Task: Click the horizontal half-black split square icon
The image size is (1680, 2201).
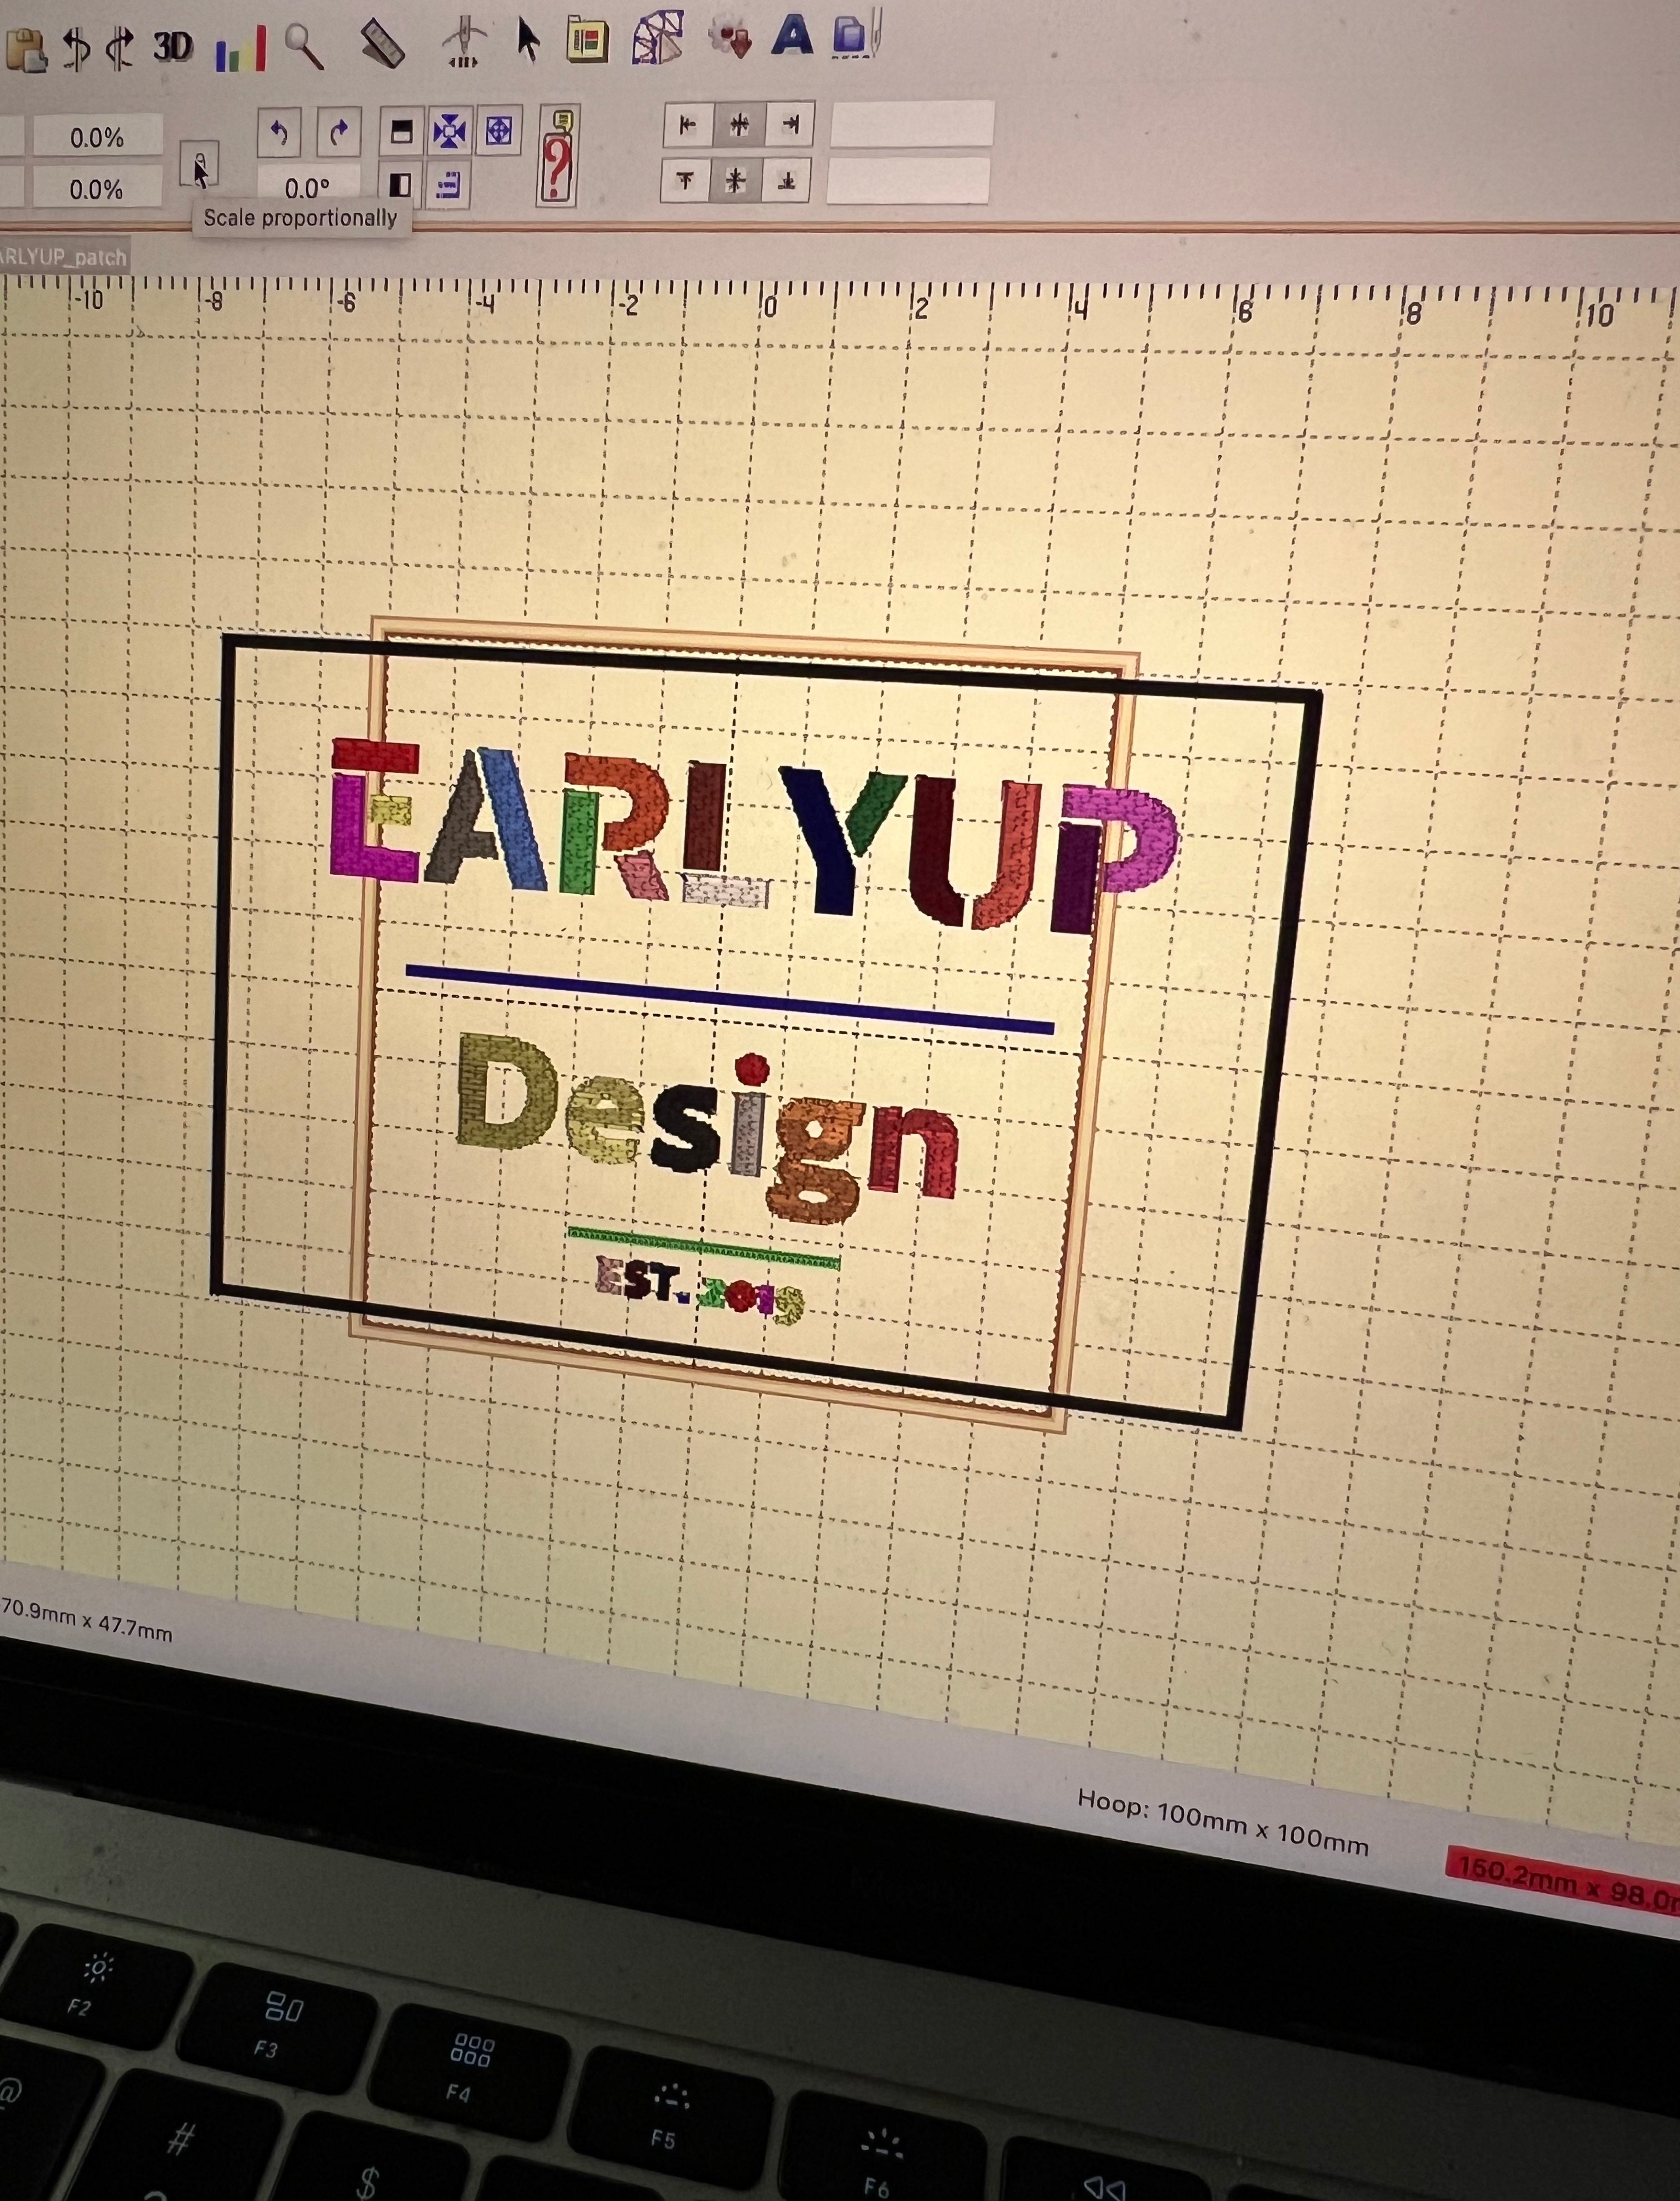Action: tap(401, 131)
